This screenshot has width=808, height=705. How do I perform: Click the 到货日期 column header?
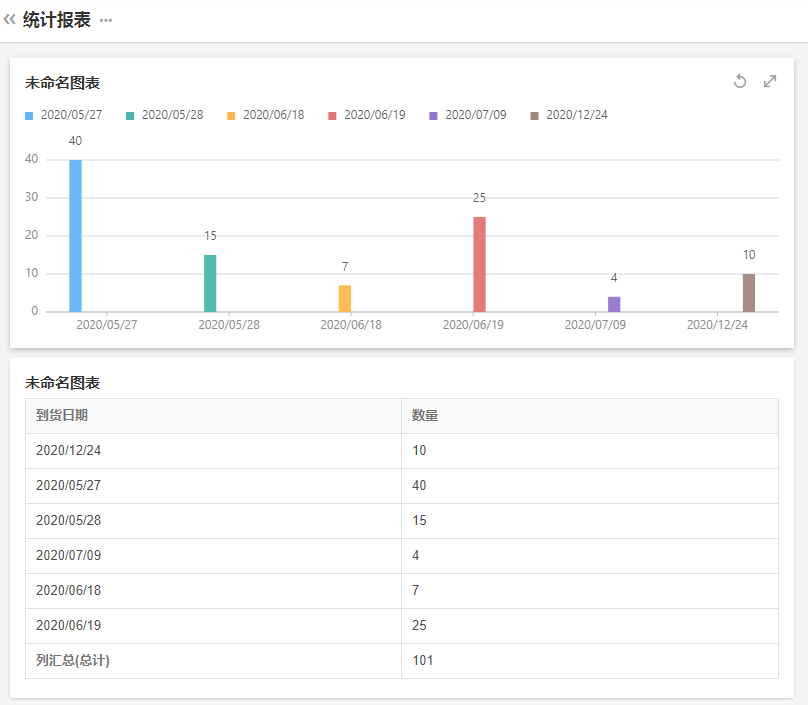62,416
